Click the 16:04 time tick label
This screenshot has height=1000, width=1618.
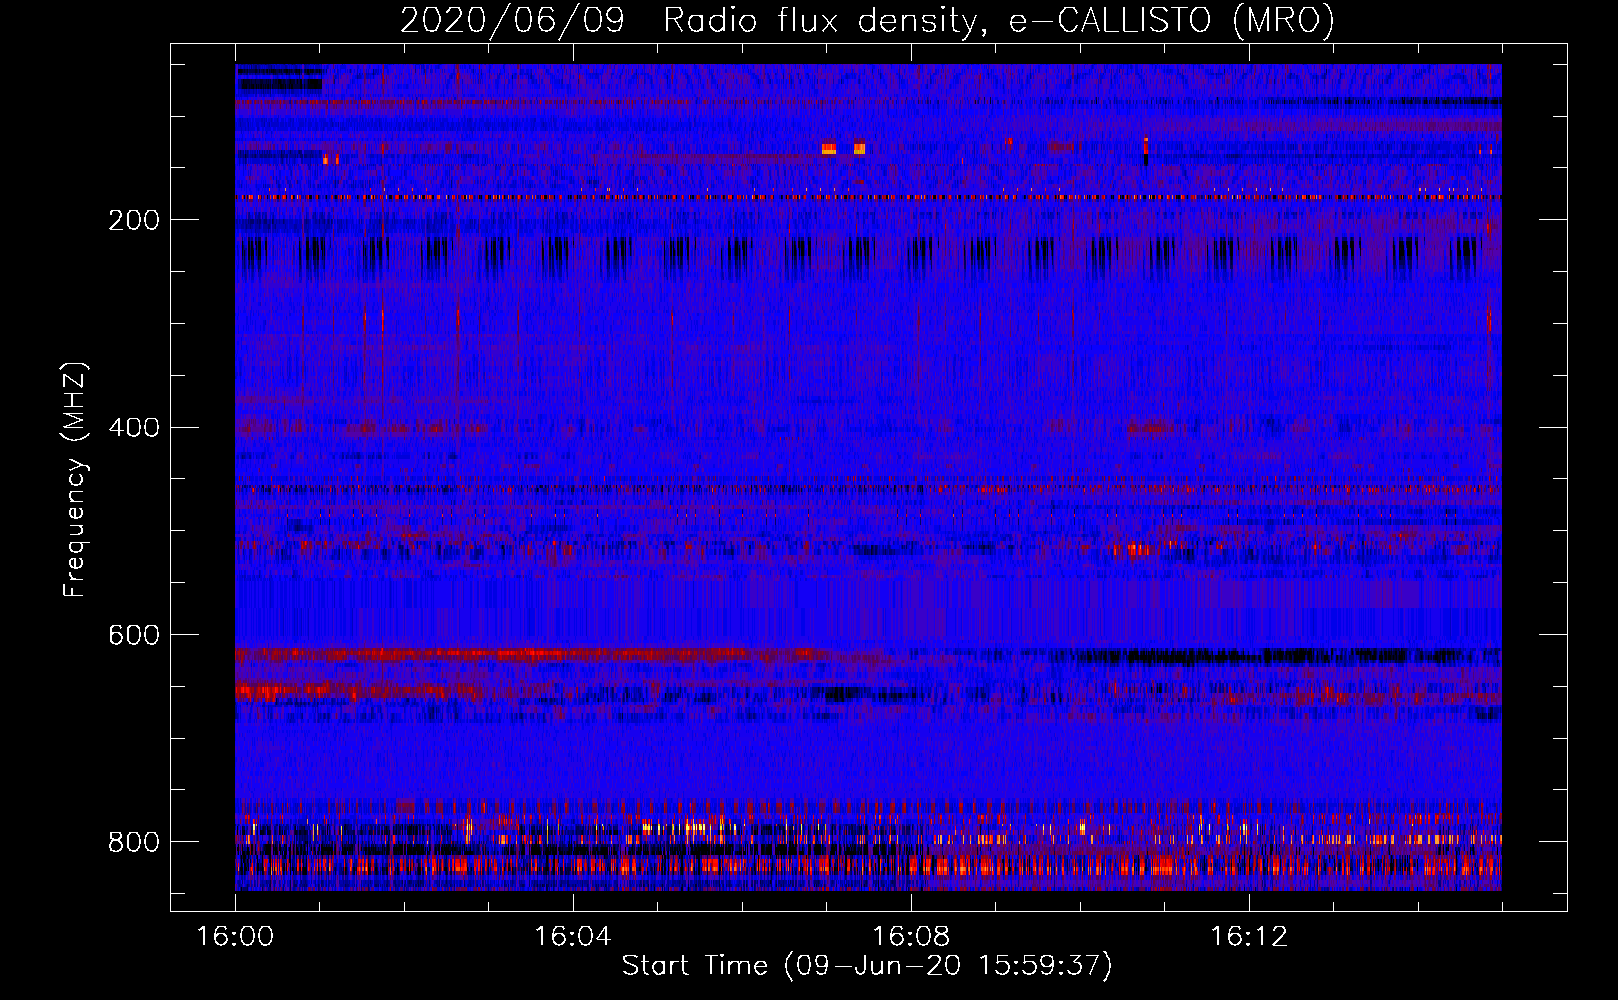pos(573,937)
